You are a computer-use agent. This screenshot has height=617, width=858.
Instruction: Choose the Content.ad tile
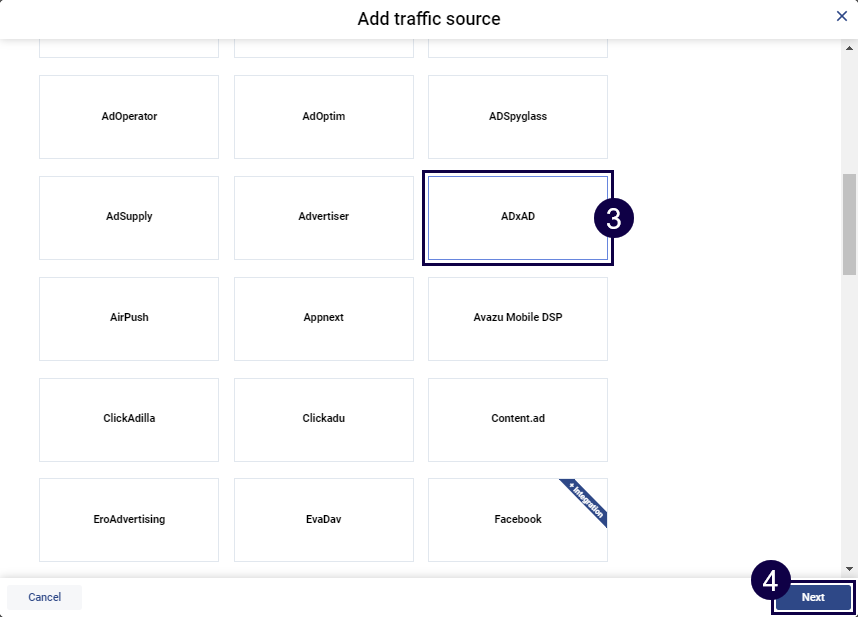point(518,419)
